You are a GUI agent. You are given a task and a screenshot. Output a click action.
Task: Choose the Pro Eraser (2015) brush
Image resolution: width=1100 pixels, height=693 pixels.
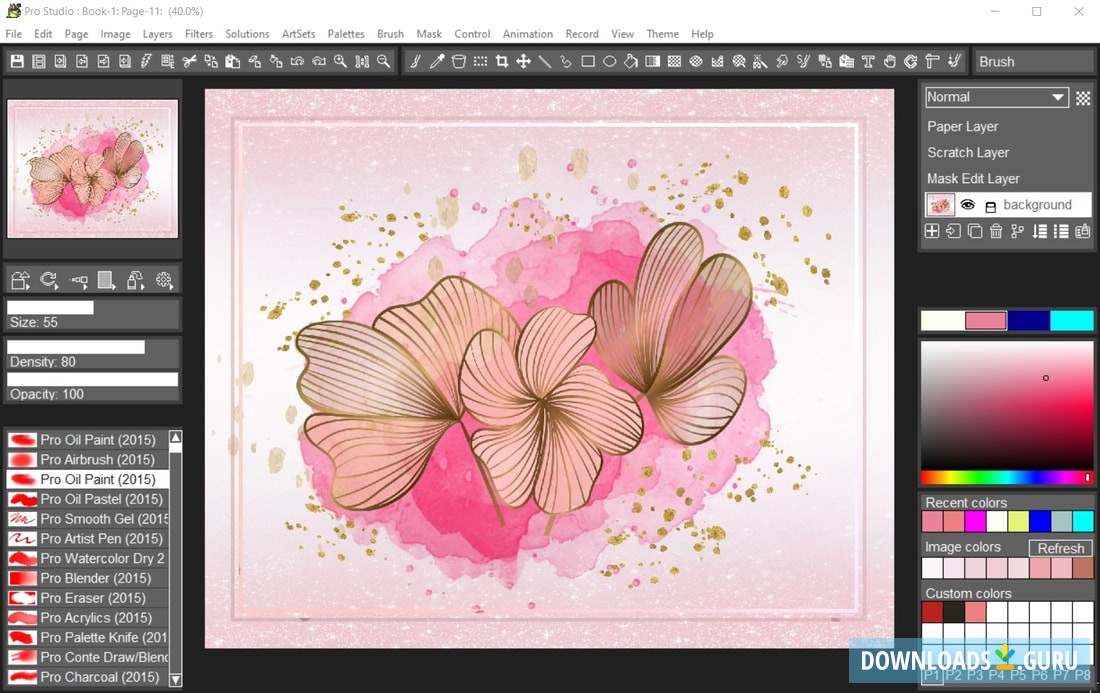(88, 598)
